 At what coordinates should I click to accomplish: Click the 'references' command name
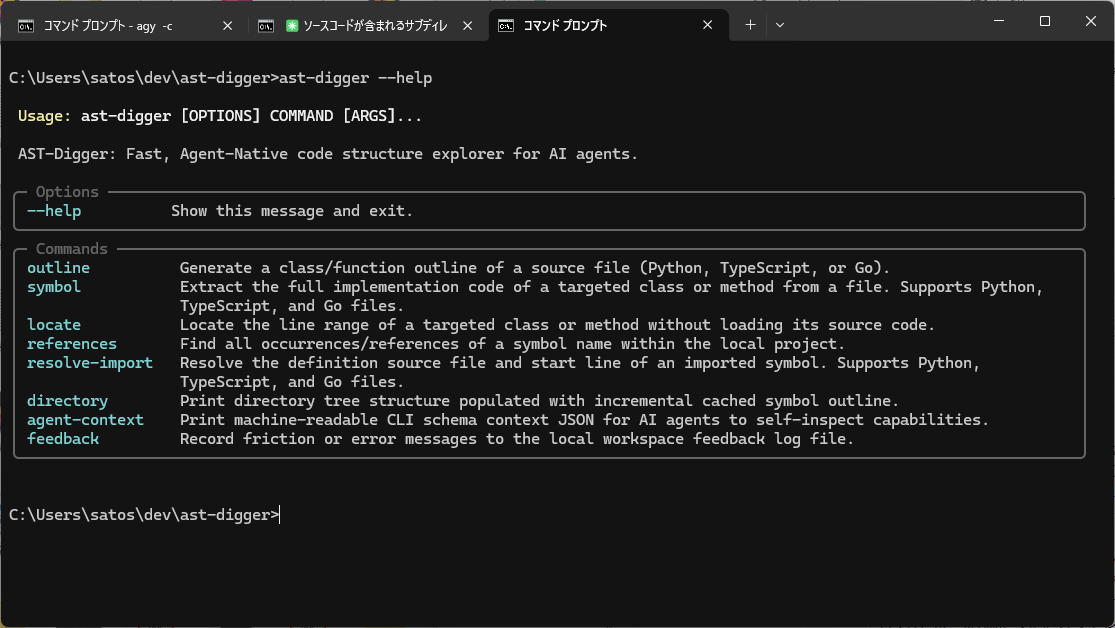click(x=72, y=344)
